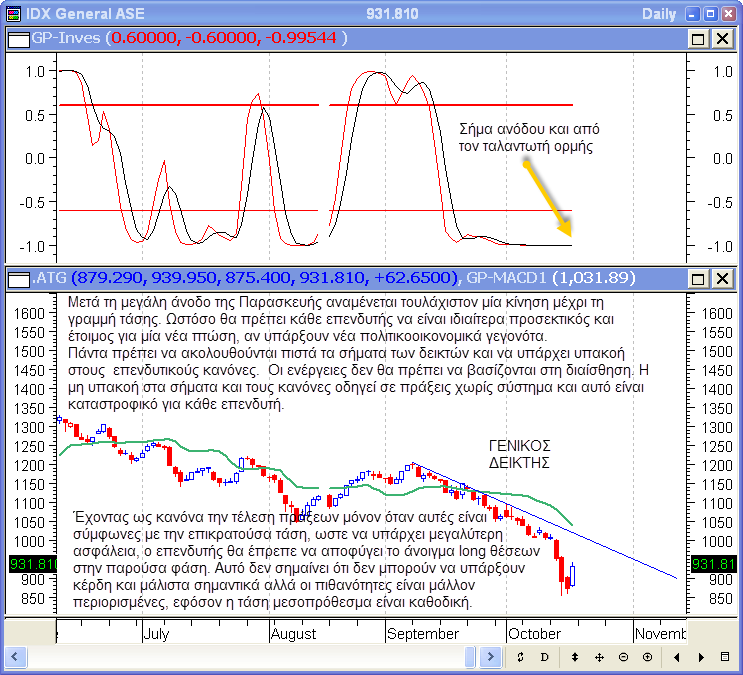
Task: Click the 'ΓΕΝΙΚΟΣ ΔΕΙΚΤΗΣ' text label
Action: click(520, 454)
